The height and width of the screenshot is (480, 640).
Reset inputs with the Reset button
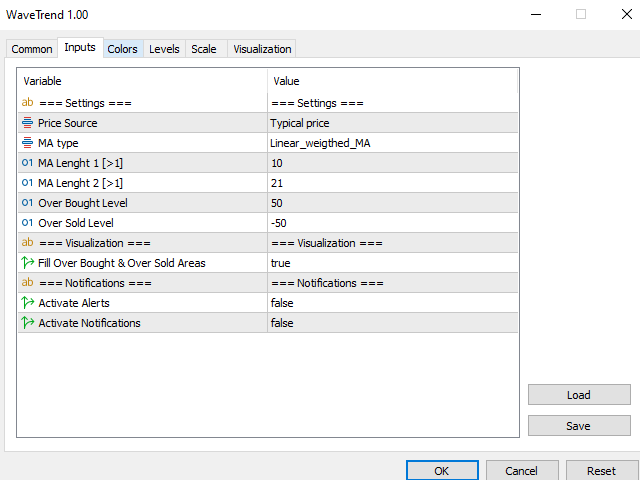[601, 471]
